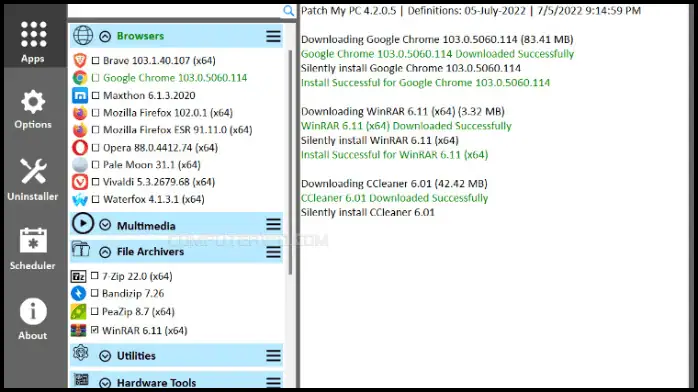Click the Utilities category label

click(136, 356)
